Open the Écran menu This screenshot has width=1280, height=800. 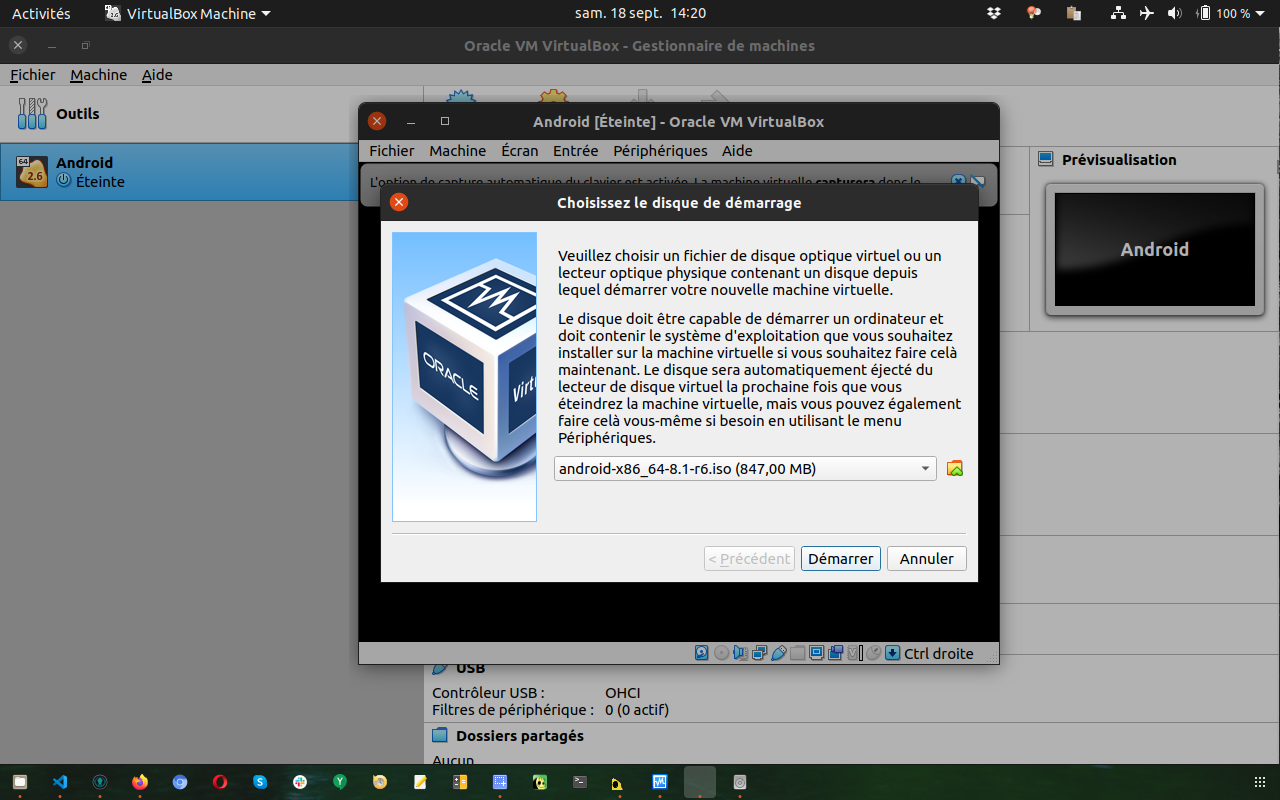tap(519, 150)
